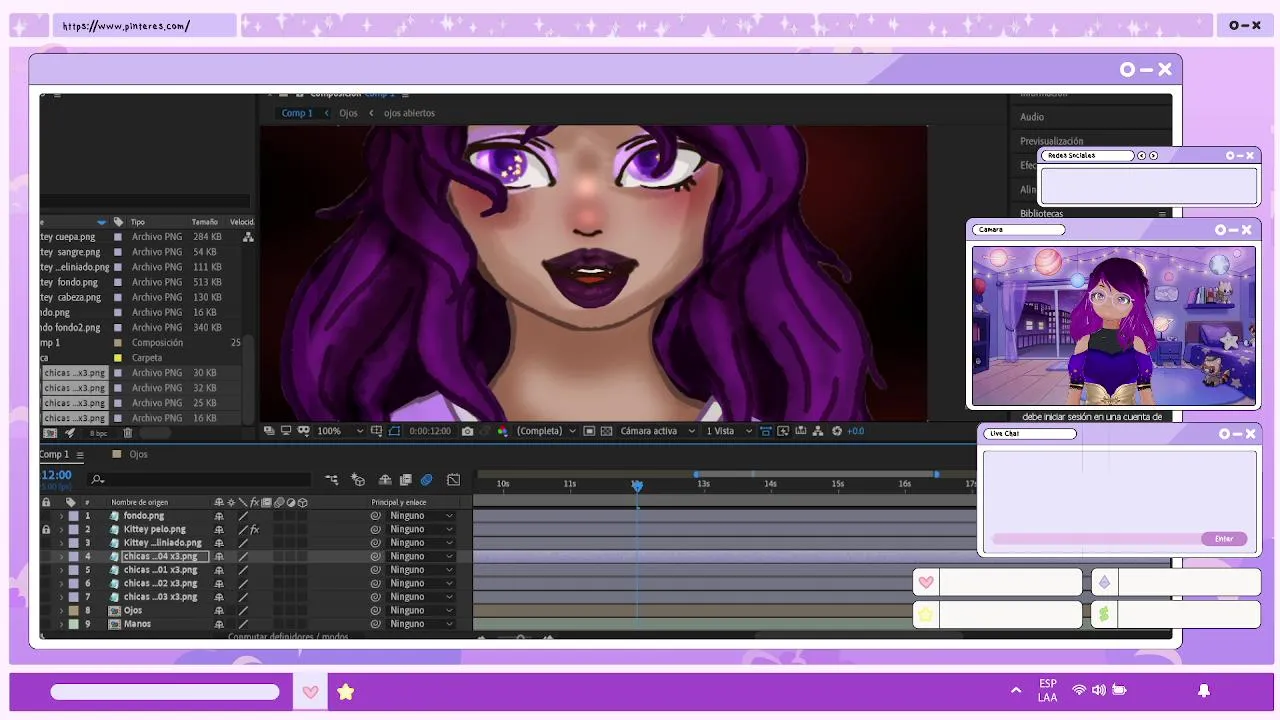Click the interpret footage icon in project panel
1280x720 pixels.
click(x=51, y=433)
